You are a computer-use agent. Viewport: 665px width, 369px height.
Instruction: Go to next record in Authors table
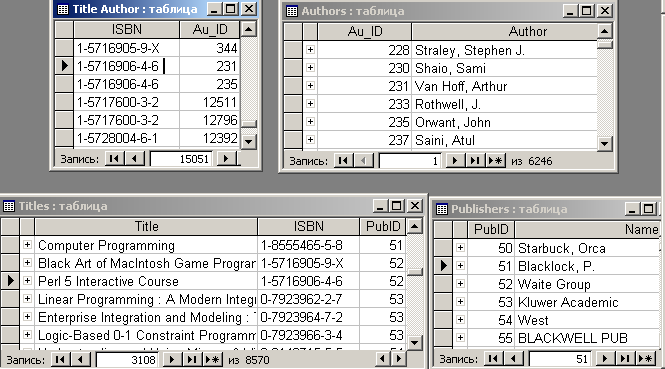455,161
